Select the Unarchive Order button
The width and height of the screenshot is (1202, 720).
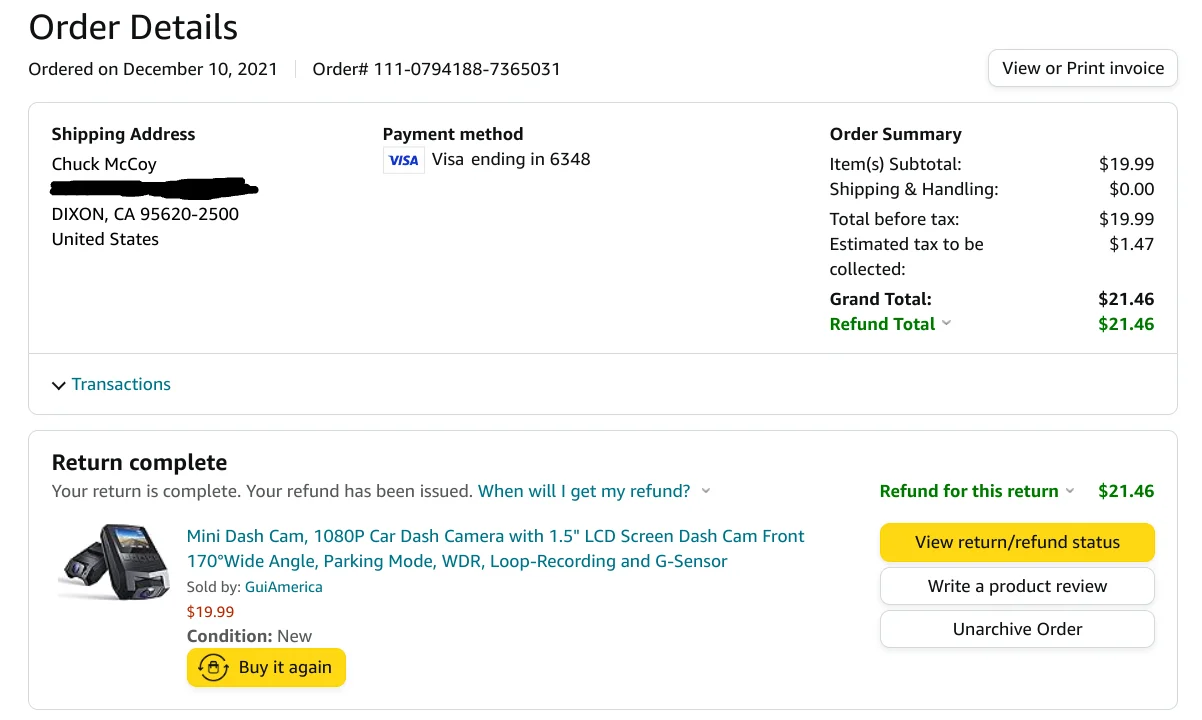pyautogui.click(x=1017, y=629)
